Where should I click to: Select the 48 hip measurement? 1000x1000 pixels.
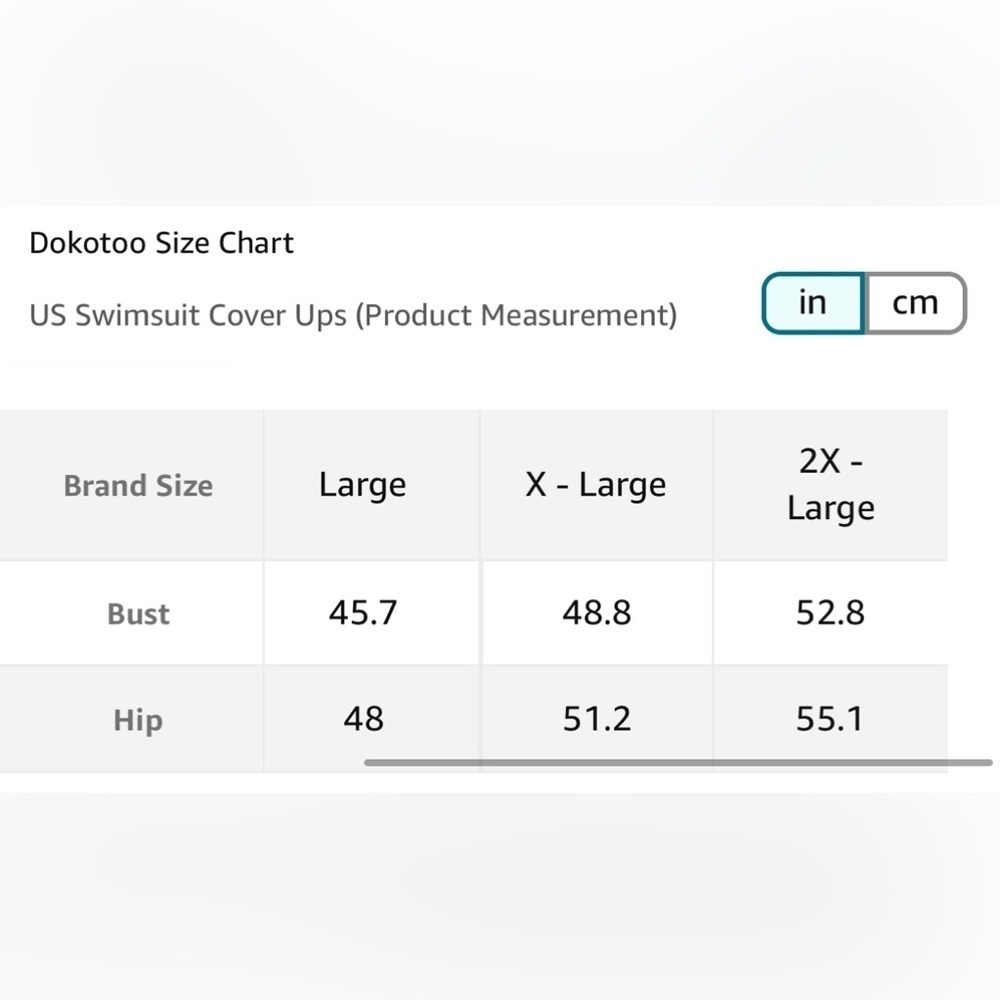362,719
